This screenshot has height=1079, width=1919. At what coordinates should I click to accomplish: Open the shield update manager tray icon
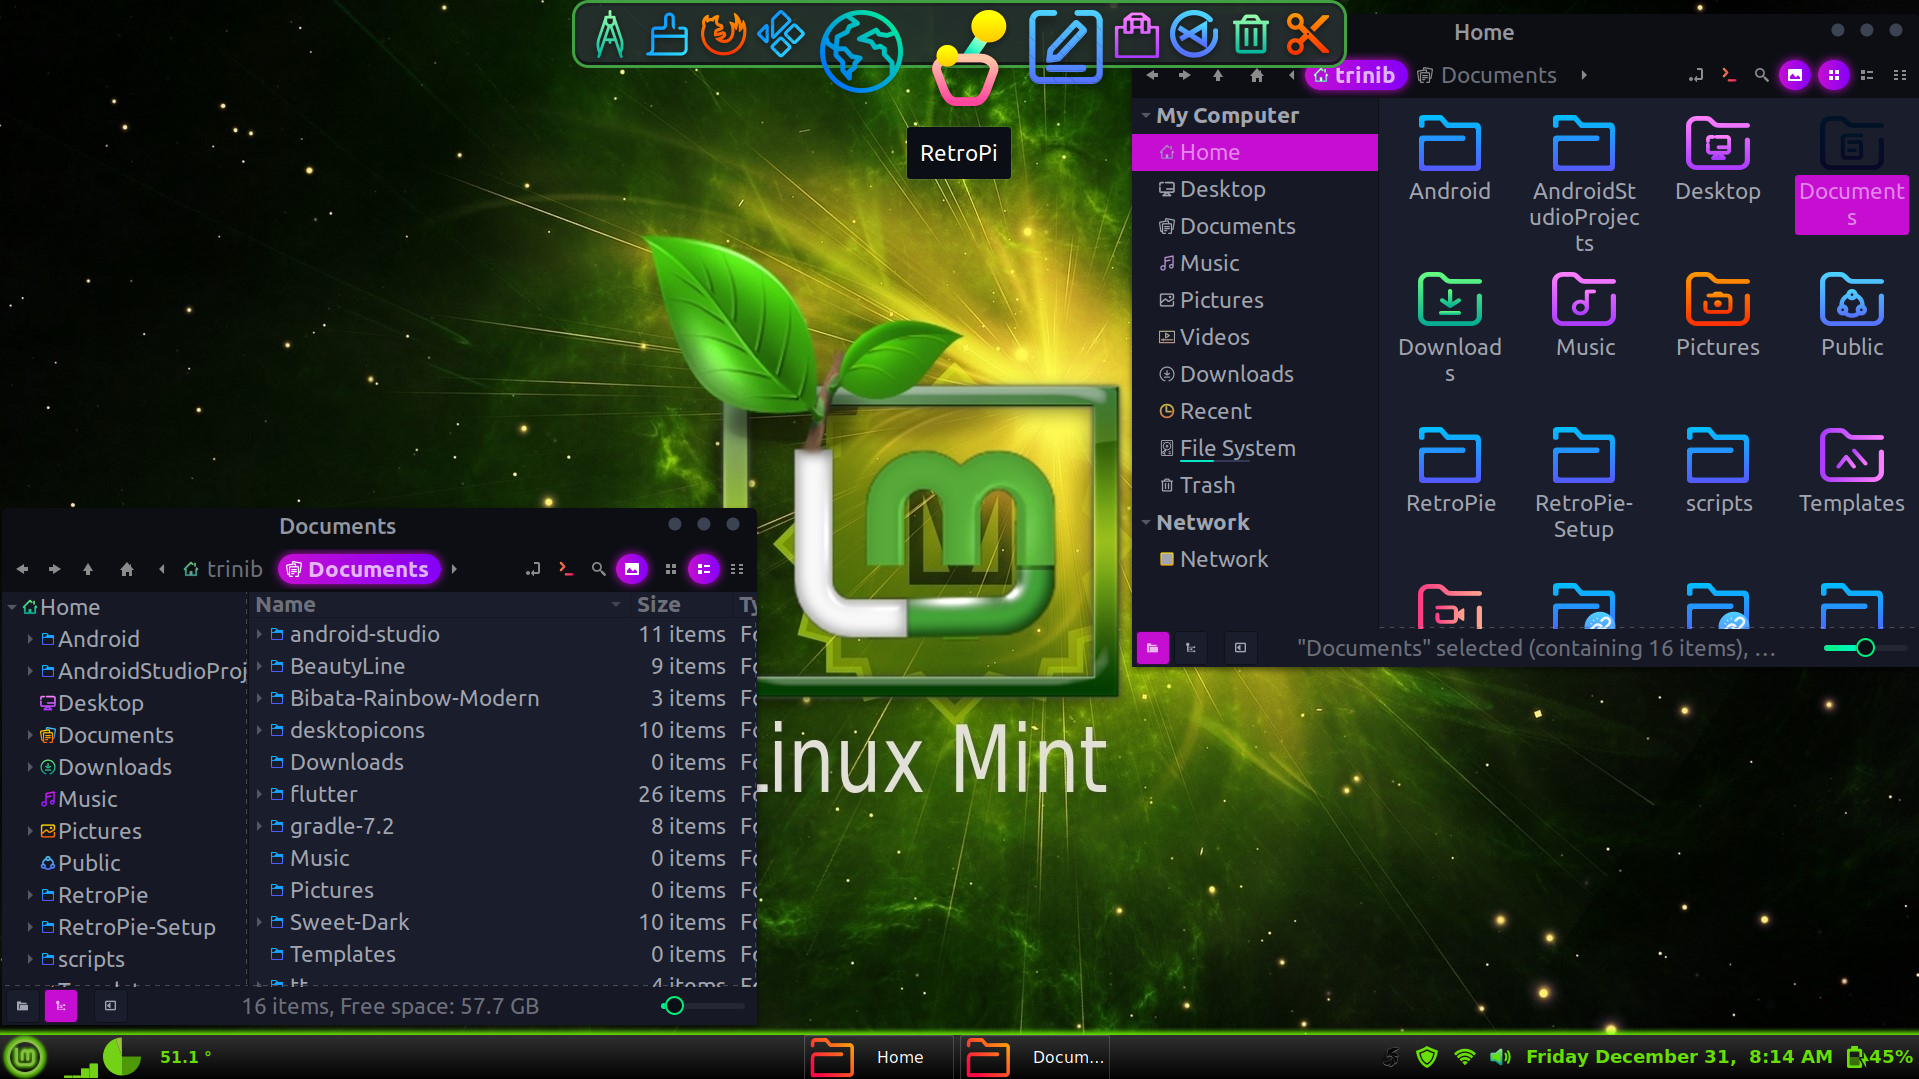point(1427,1057)
